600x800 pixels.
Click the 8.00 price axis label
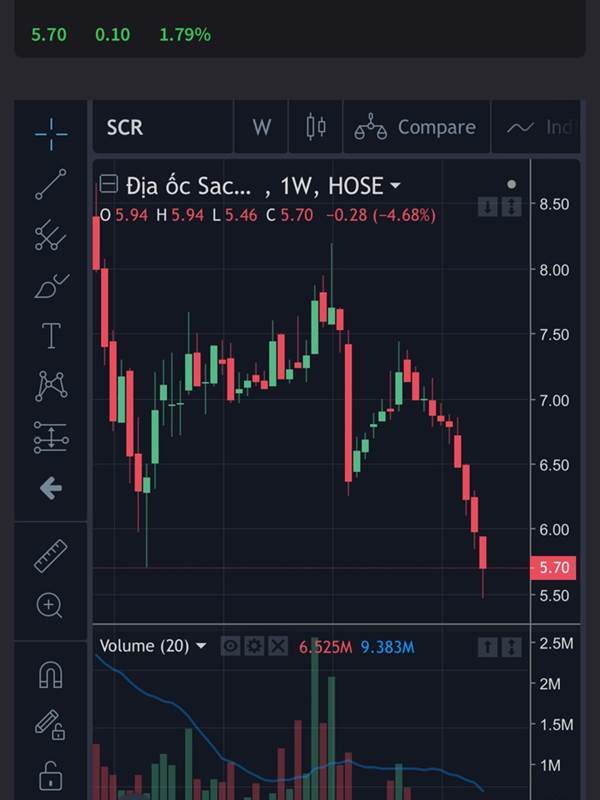tap(554, 270)
